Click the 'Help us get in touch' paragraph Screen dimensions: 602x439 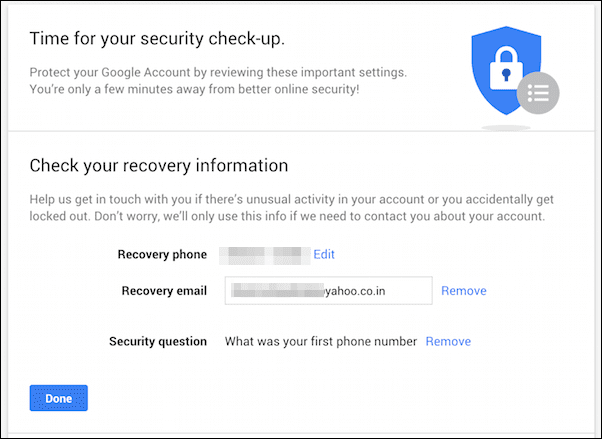point(292,208)
